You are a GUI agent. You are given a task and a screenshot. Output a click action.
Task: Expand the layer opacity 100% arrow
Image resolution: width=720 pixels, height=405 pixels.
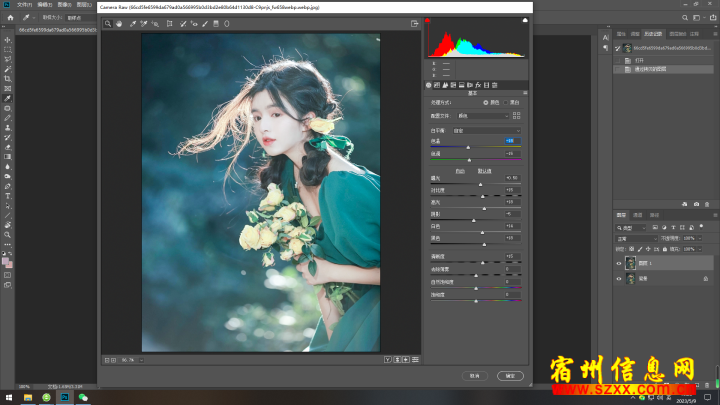click(x=700, y=239)
